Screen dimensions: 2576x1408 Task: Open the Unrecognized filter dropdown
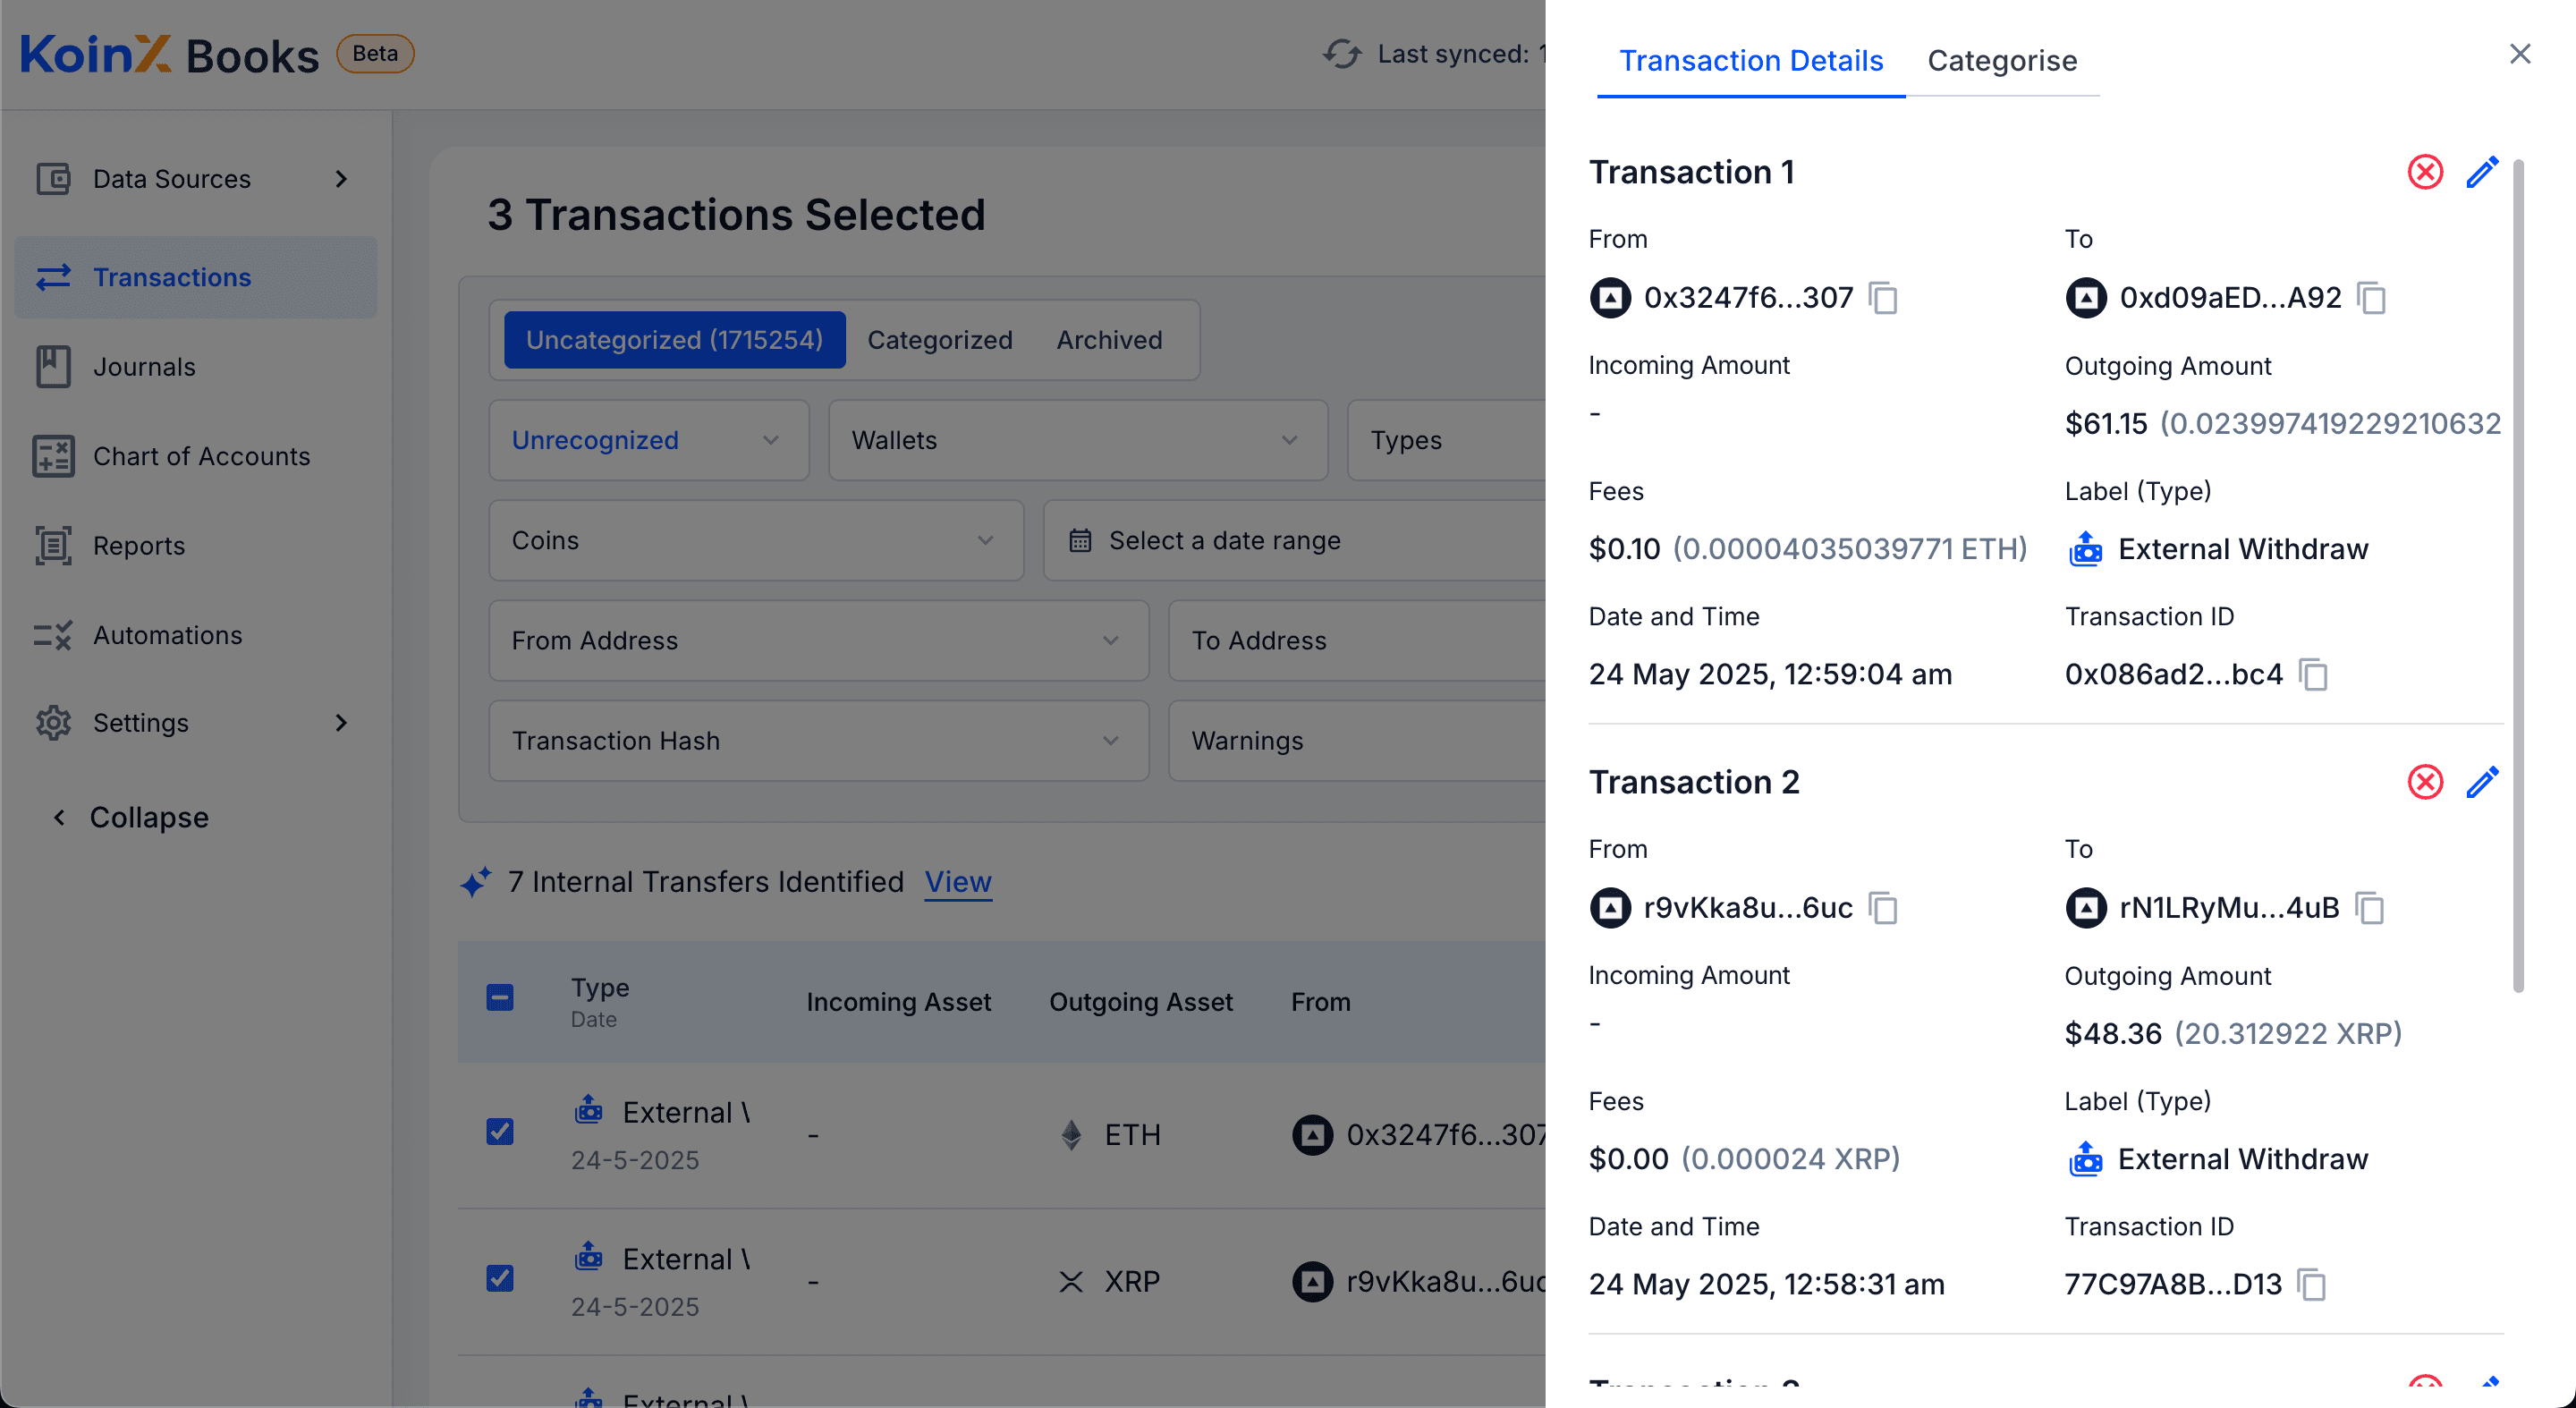click(x=648, y=440)
